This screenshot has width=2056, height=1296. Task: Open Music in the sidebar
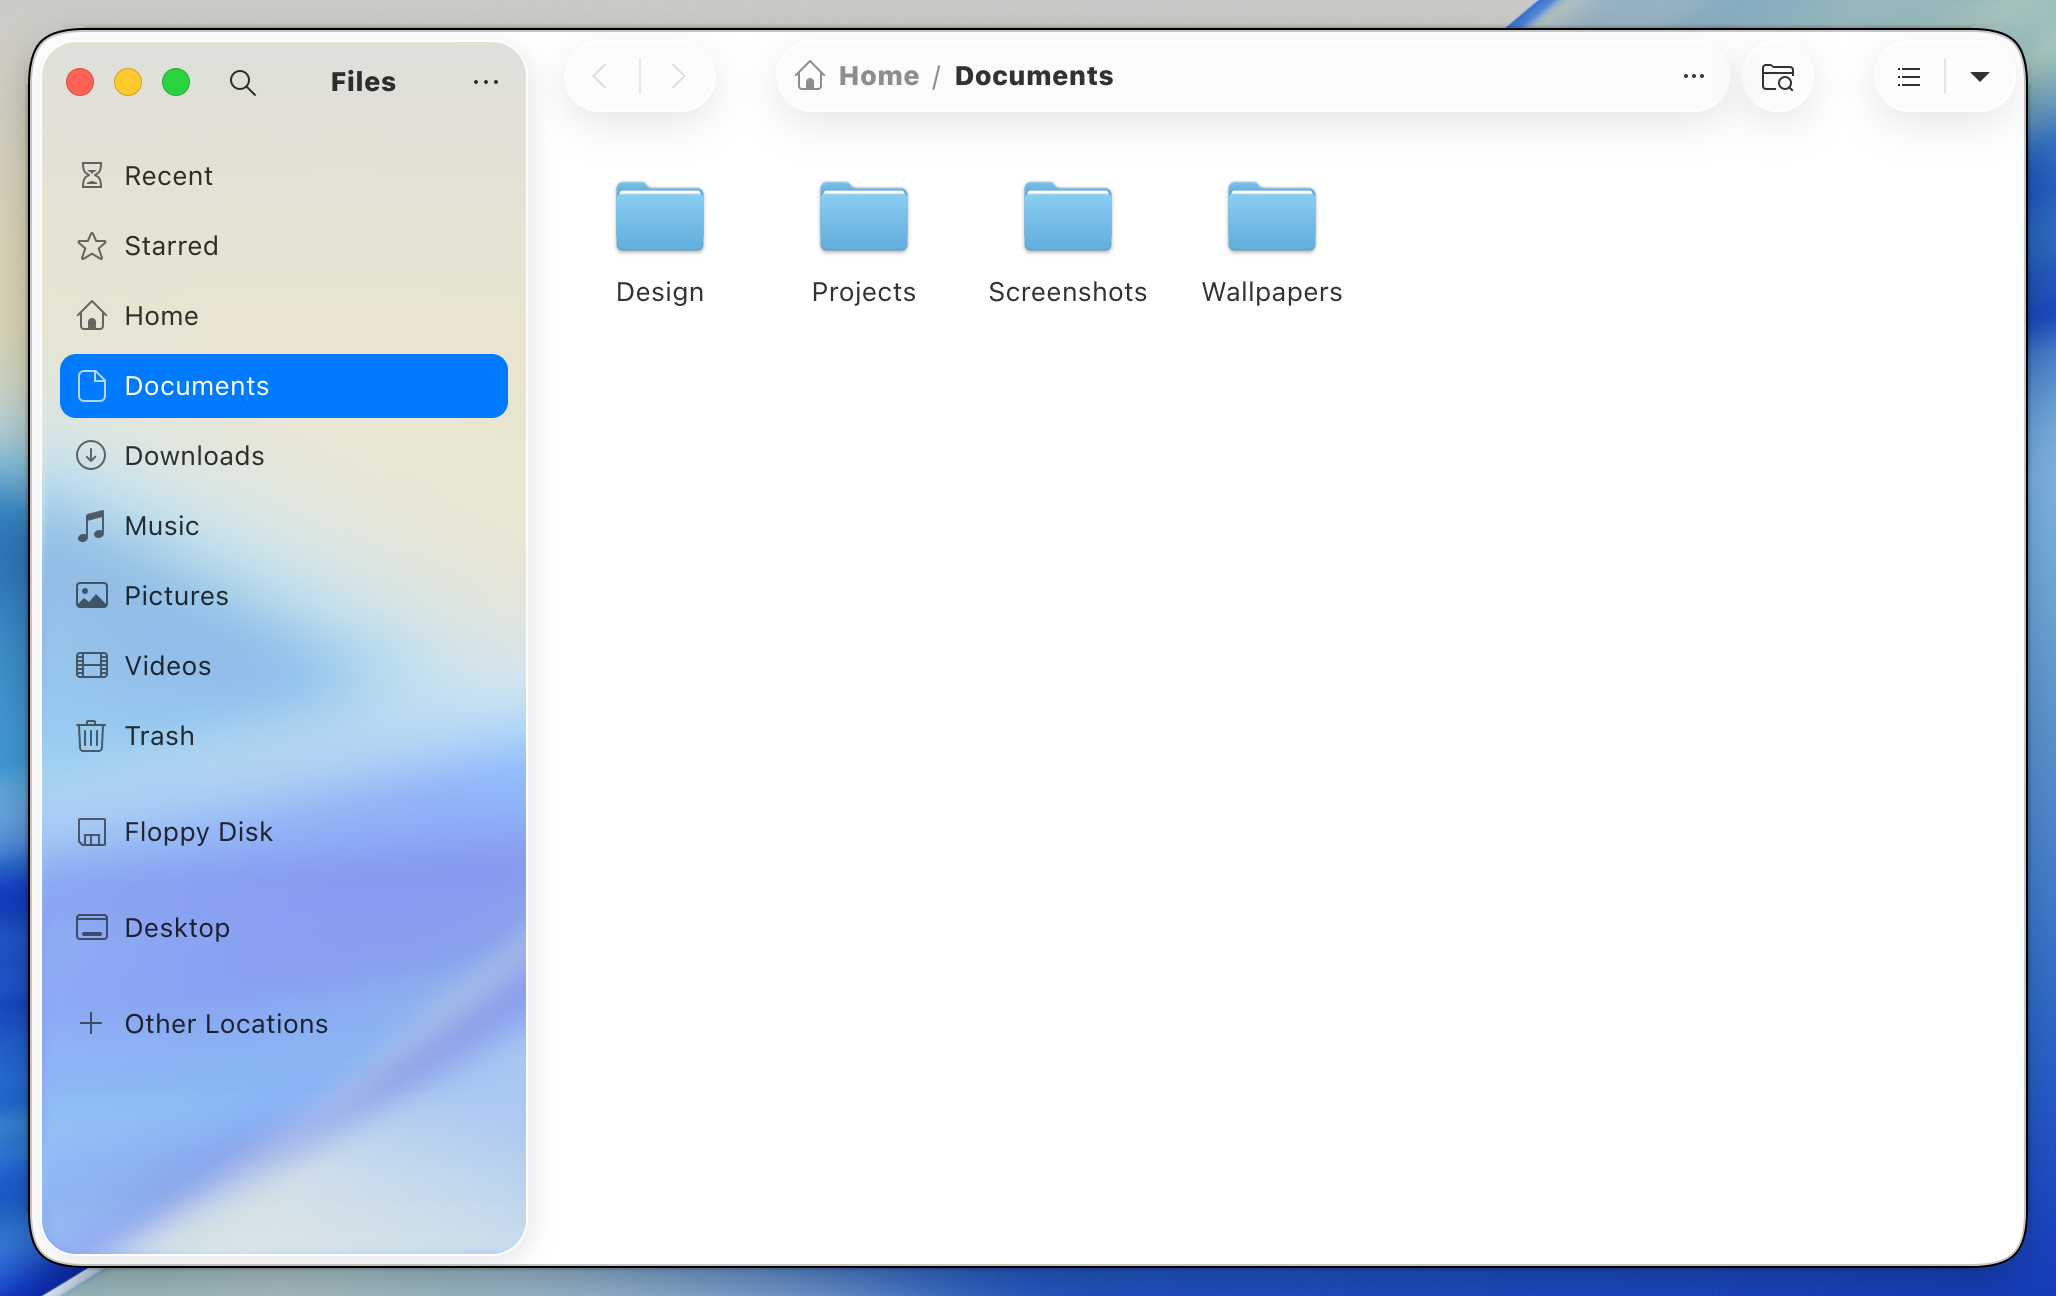pos(284,526)
